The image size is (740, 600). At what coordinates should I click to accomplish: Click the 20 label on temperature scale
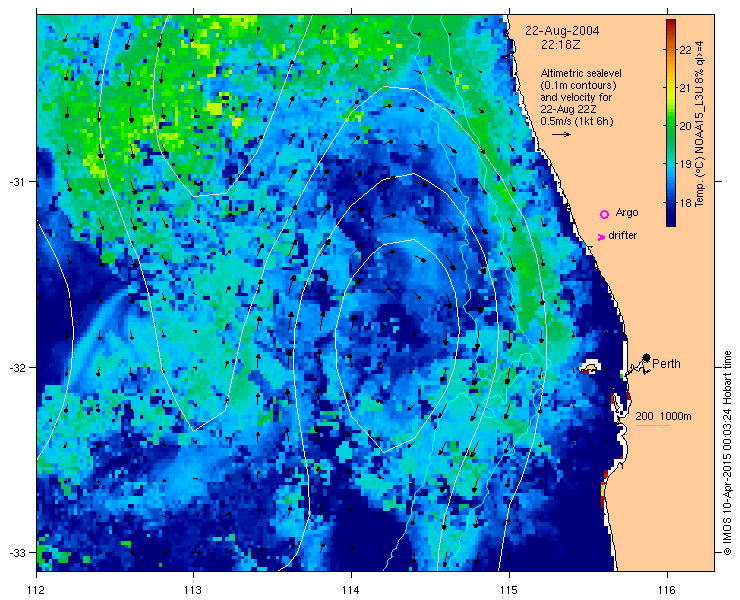(x=685, y=126)
